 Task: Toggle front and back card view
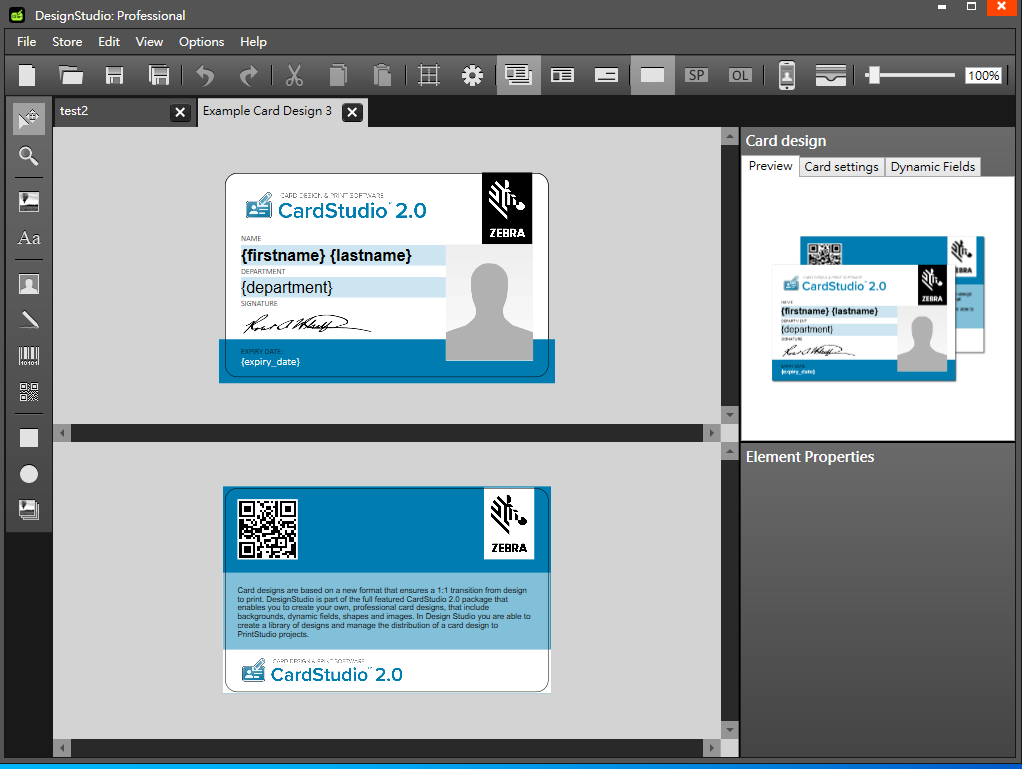point(518,76)
